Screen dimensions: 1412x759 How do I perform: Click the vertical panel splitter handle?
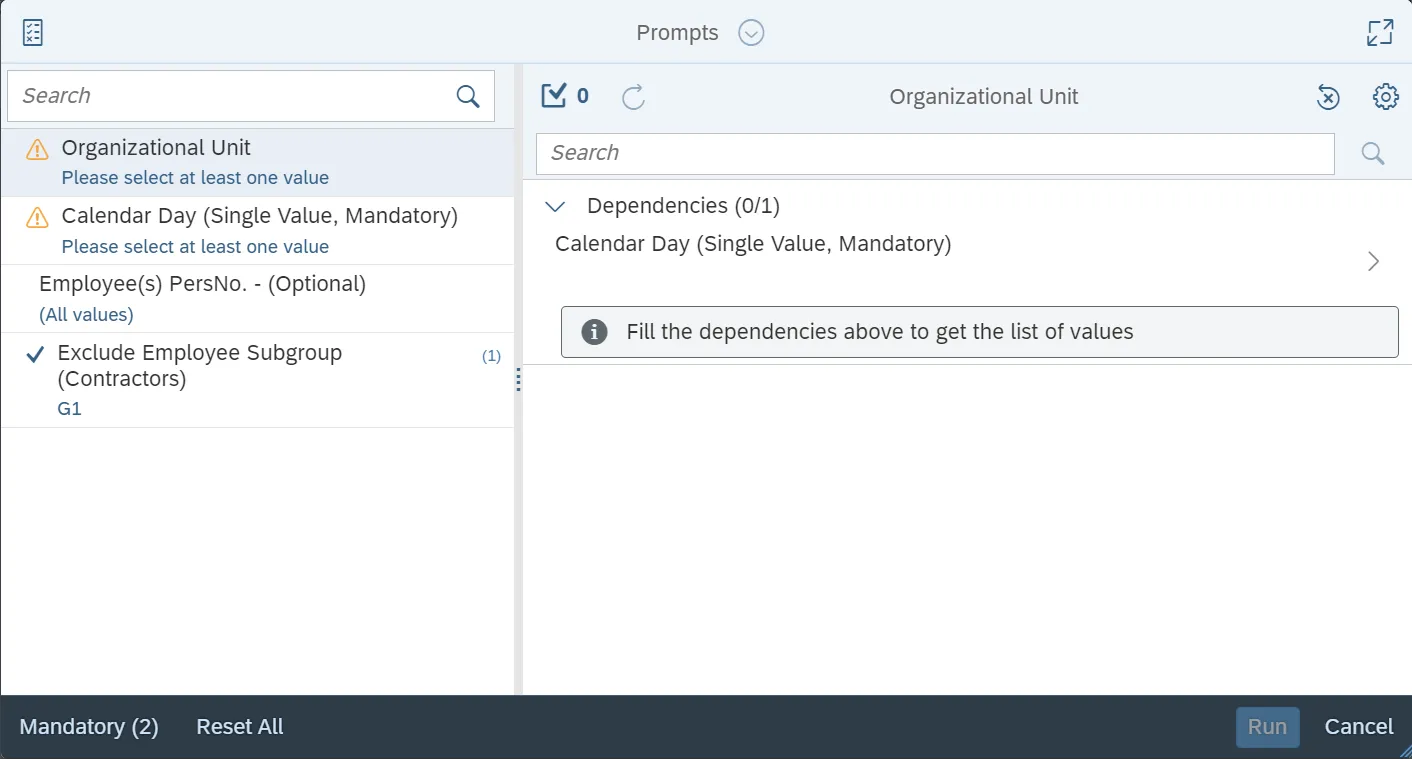click(518, 379)
